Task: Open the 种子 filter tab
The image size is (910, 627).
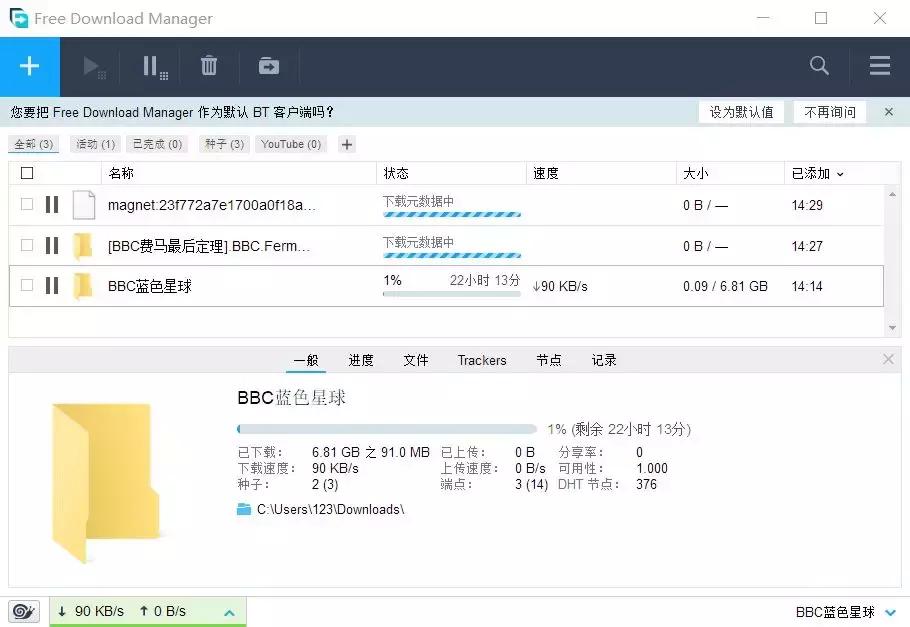Action: [x=223, y=143]
